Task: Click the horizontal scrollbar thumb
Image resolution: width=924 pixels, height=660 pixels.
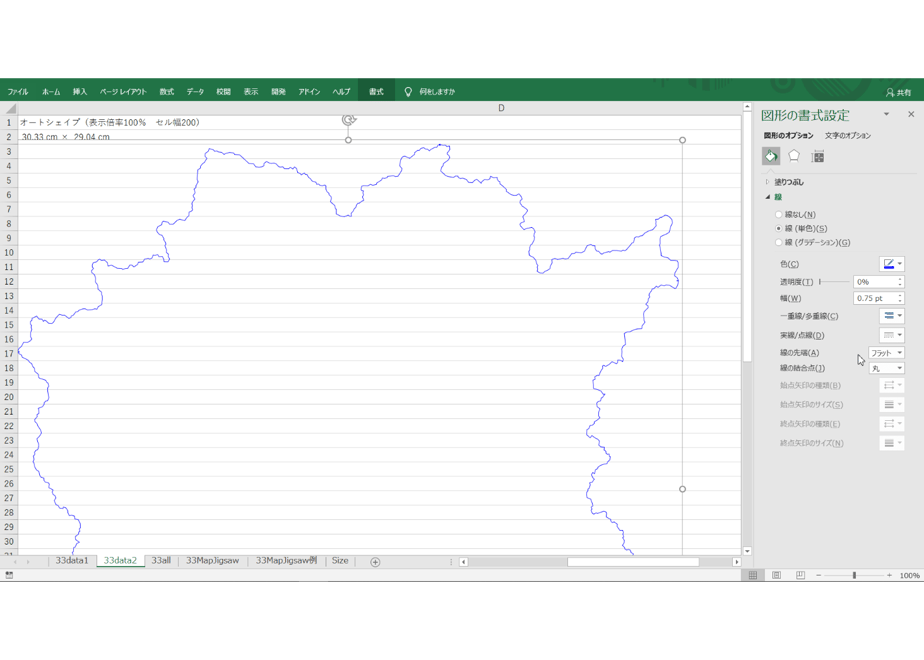Action: [x=633, y=562]
